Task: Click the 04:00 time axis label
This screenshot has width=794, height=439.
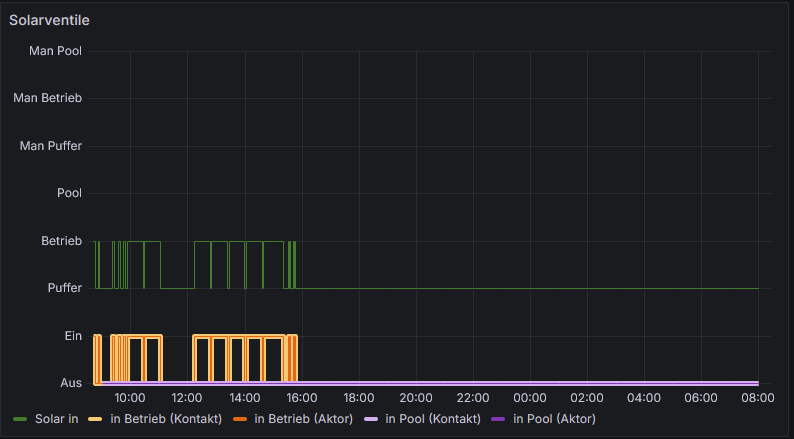Action: click(644, 398)
